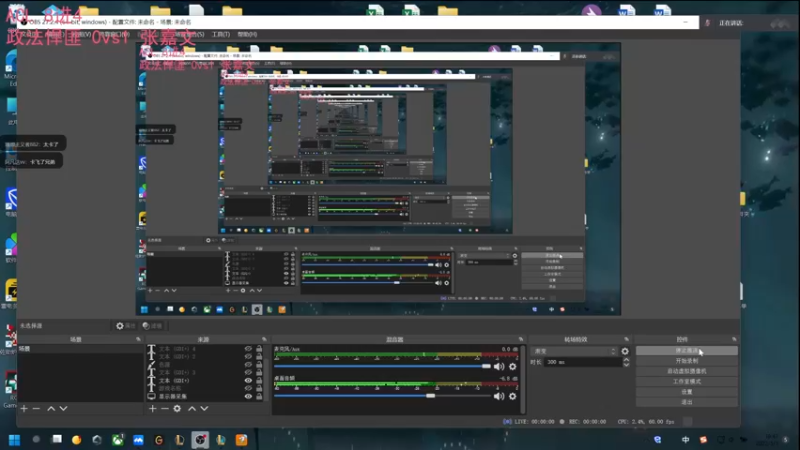Add a new source with plus icon
The width and height of the screenshot is (800, 450).
(153, 409)
